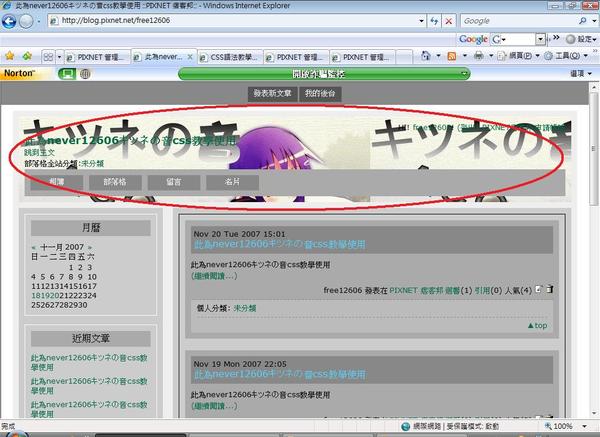Click the Print icon in command bar
This screenshot has height=437, width=600.
coord(478,56)
